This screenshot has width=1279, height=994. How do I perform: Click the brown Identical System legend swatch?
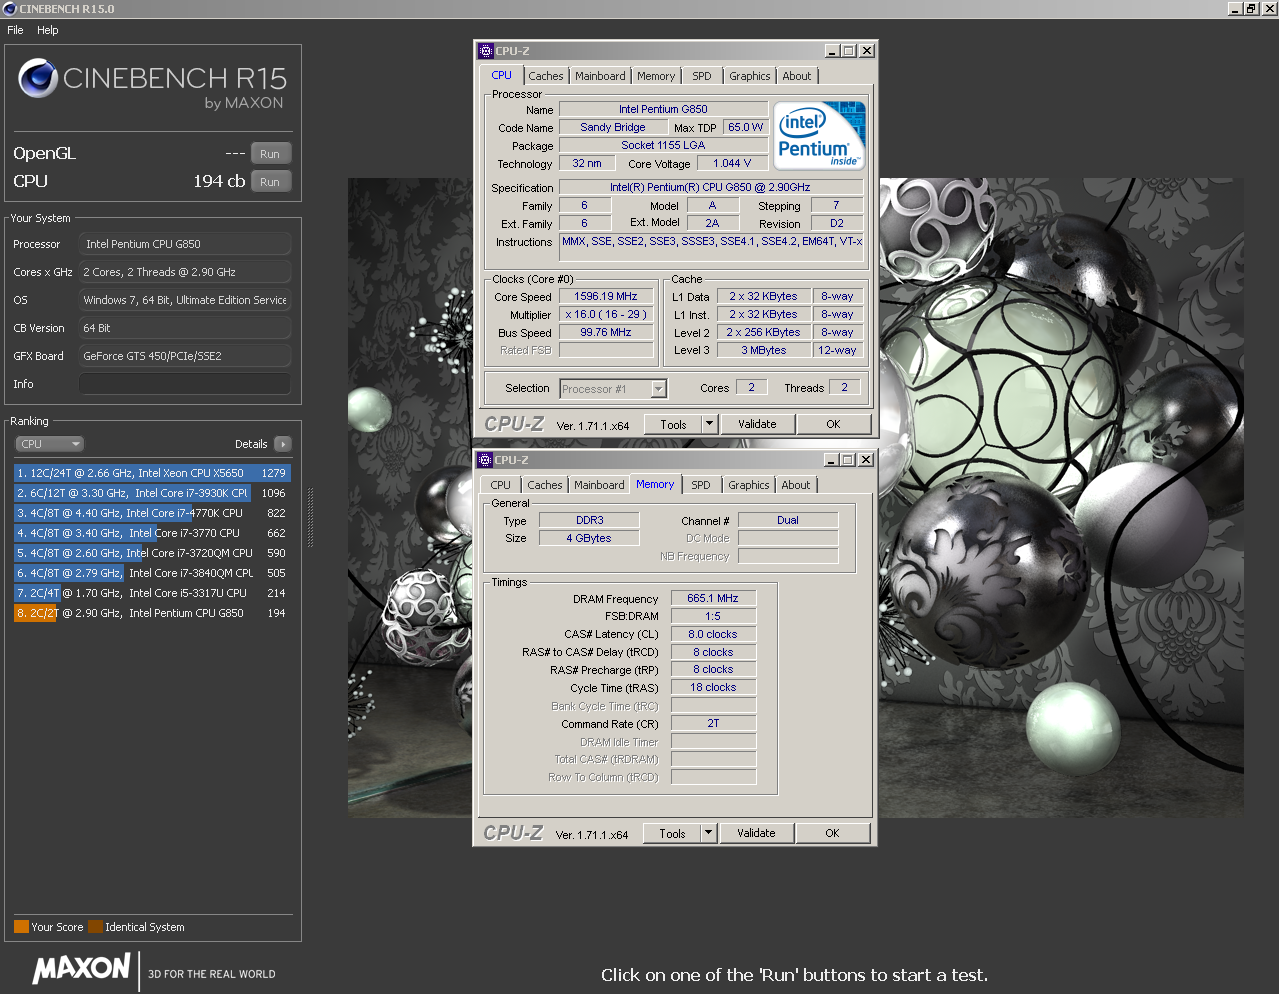pos(95,927)
